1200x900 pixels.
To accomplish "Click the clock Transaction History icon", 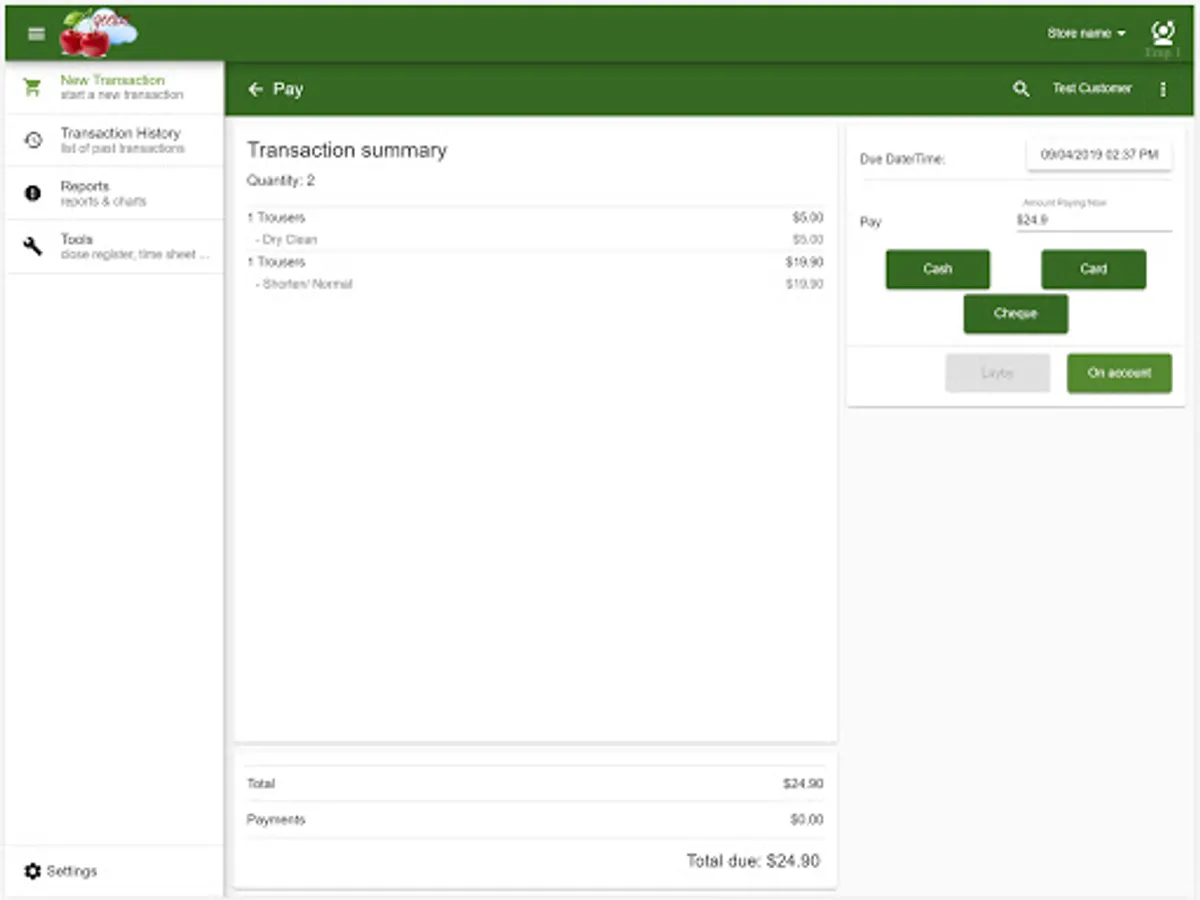I will (33, 140).
